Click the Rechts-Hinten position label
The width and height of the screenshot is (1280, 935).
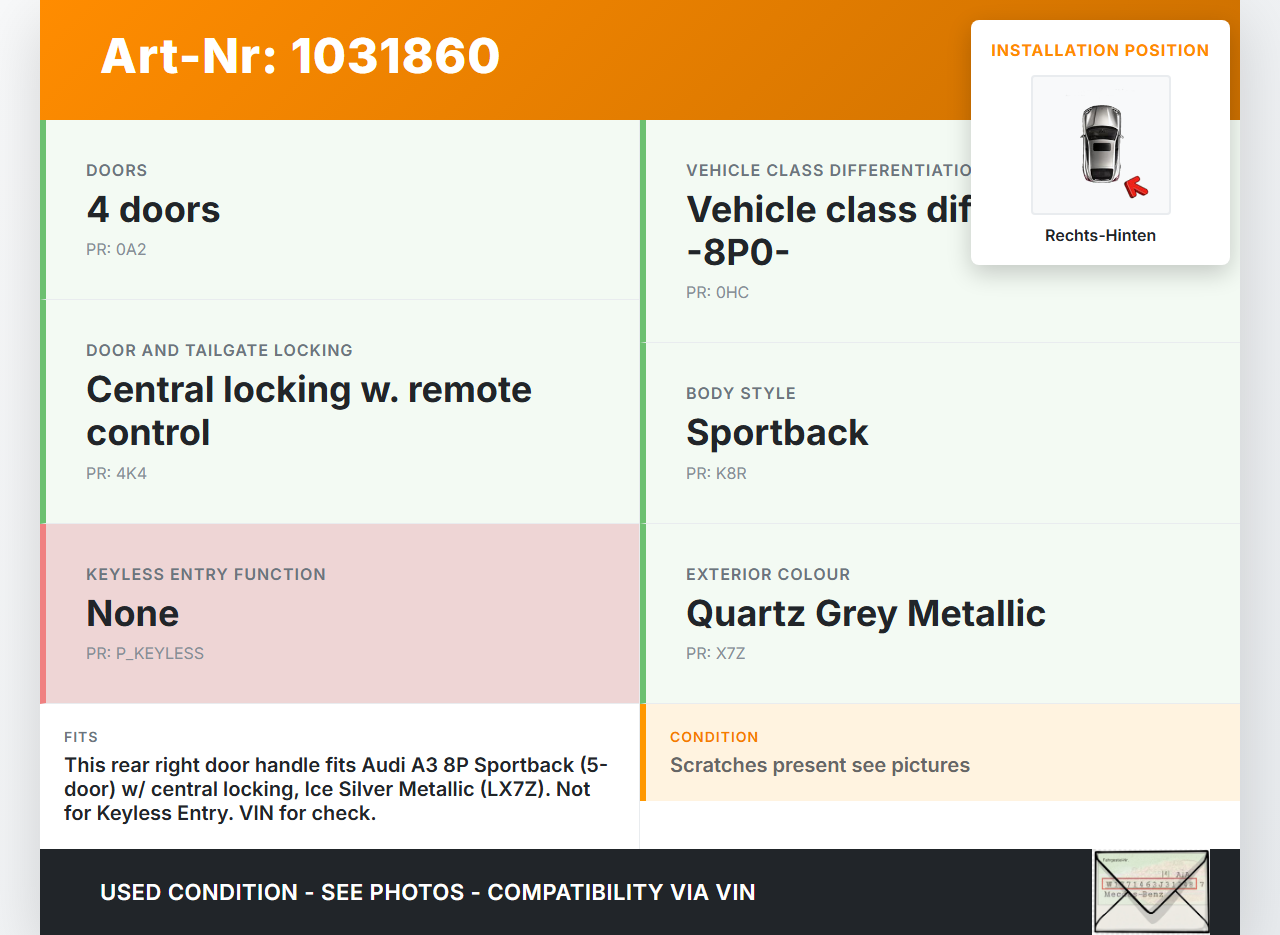pyautogui.click(x=1100, y=236)
